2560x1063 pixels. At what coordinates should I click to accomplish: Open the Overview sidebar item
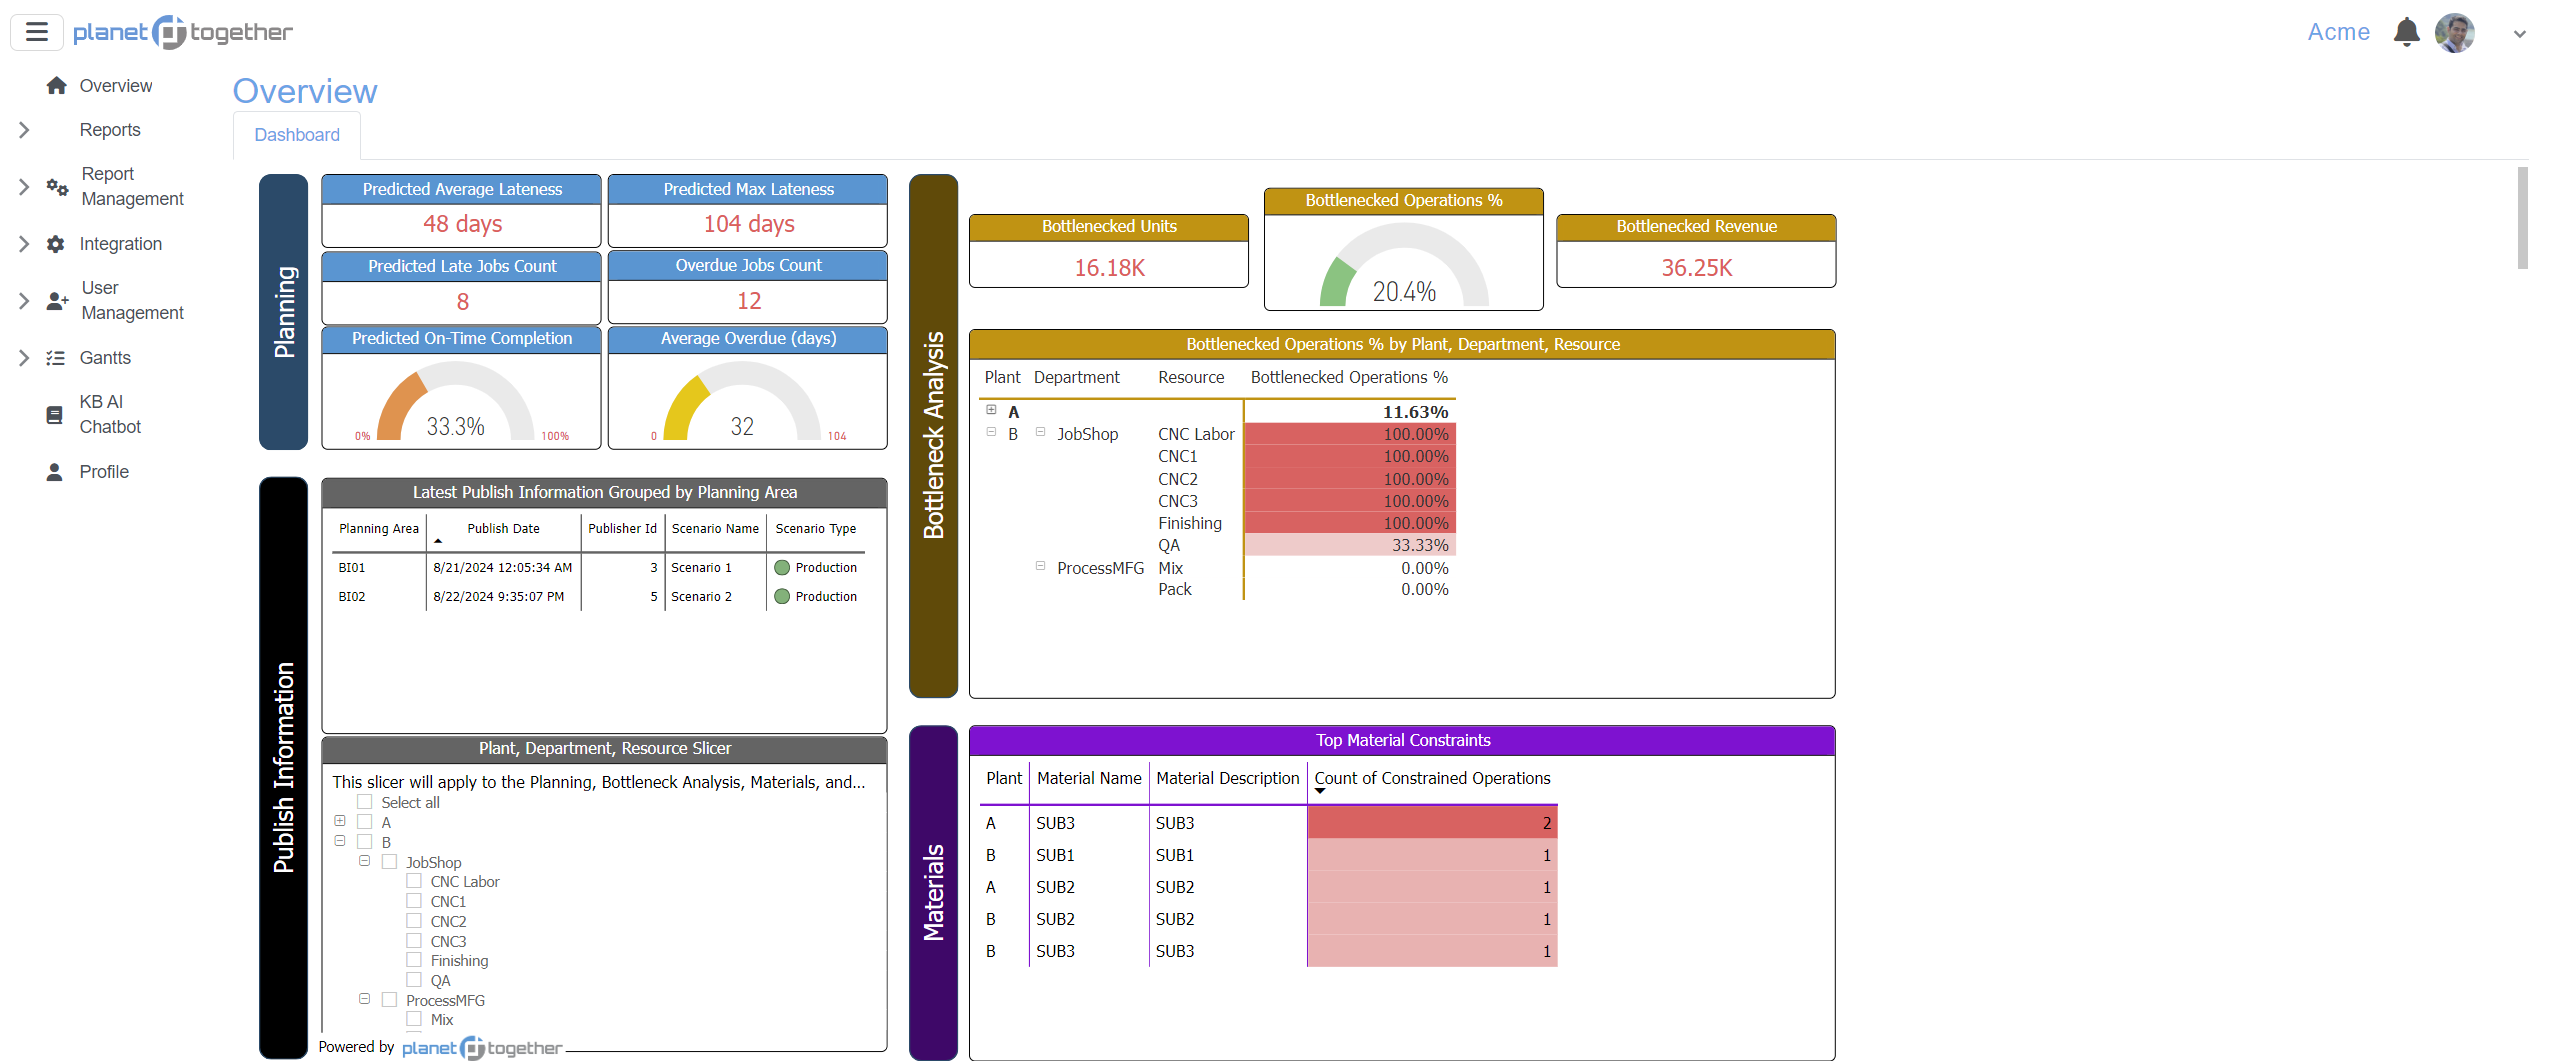116,86
